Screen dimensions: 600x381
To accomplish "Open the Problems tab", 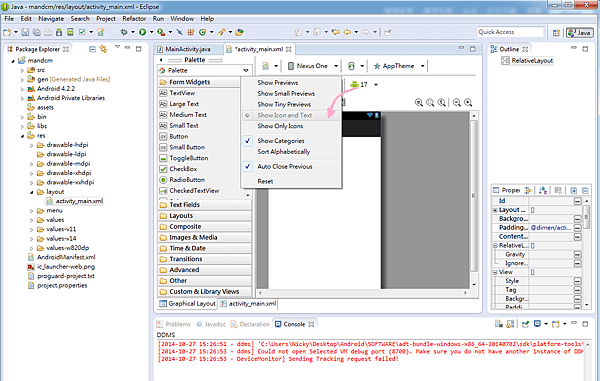I will [174, 324].
